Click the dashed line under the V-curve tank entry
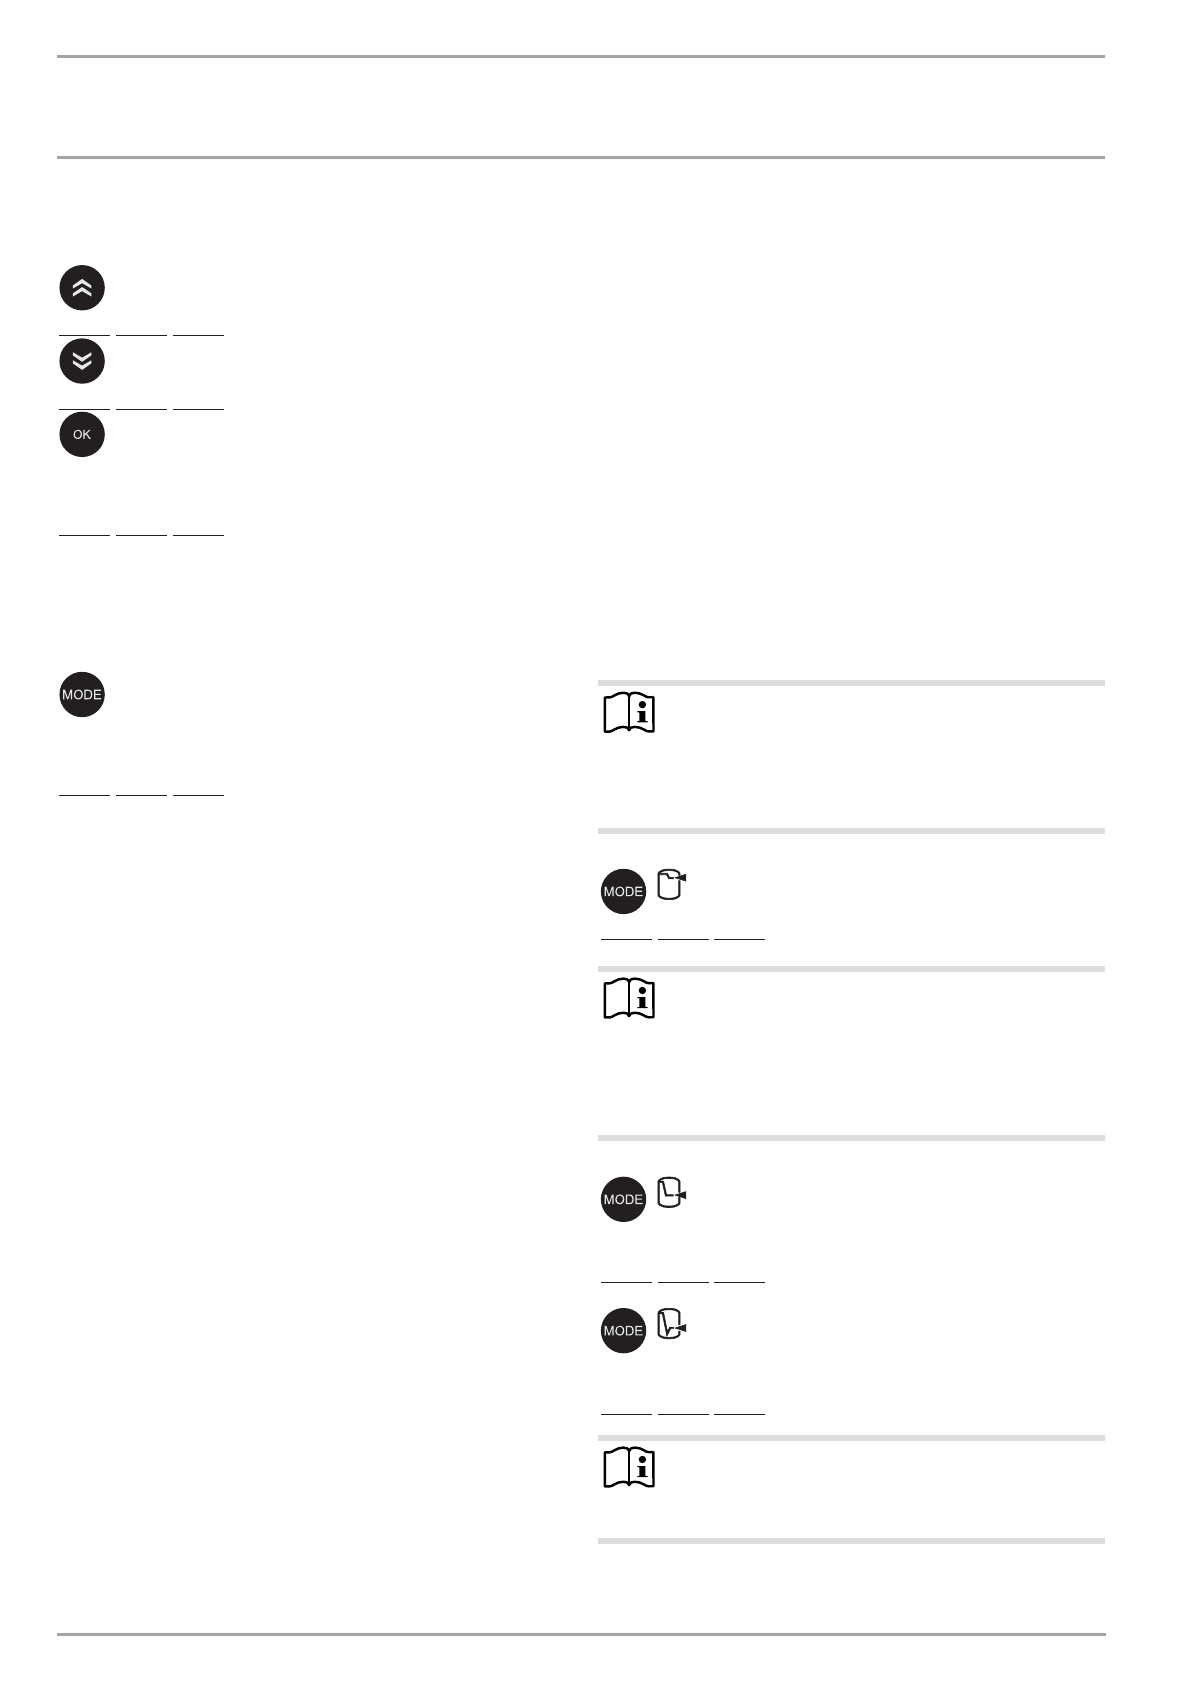 tap(682, 1414)
